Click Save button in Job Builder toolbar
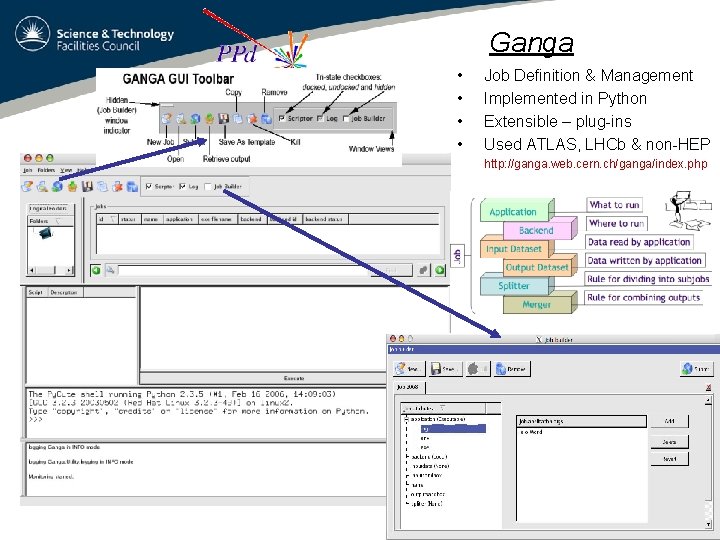Viewport: 720px width, 540px height. pos(445,369)
